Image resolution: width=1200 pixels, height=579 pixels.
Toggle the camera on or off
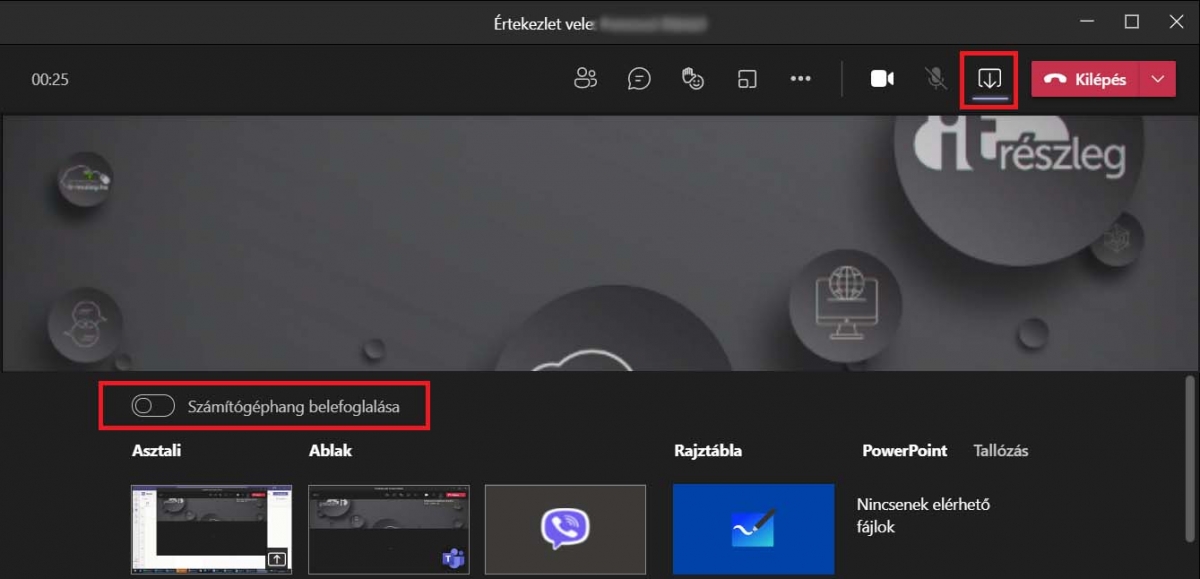(882, 79)
